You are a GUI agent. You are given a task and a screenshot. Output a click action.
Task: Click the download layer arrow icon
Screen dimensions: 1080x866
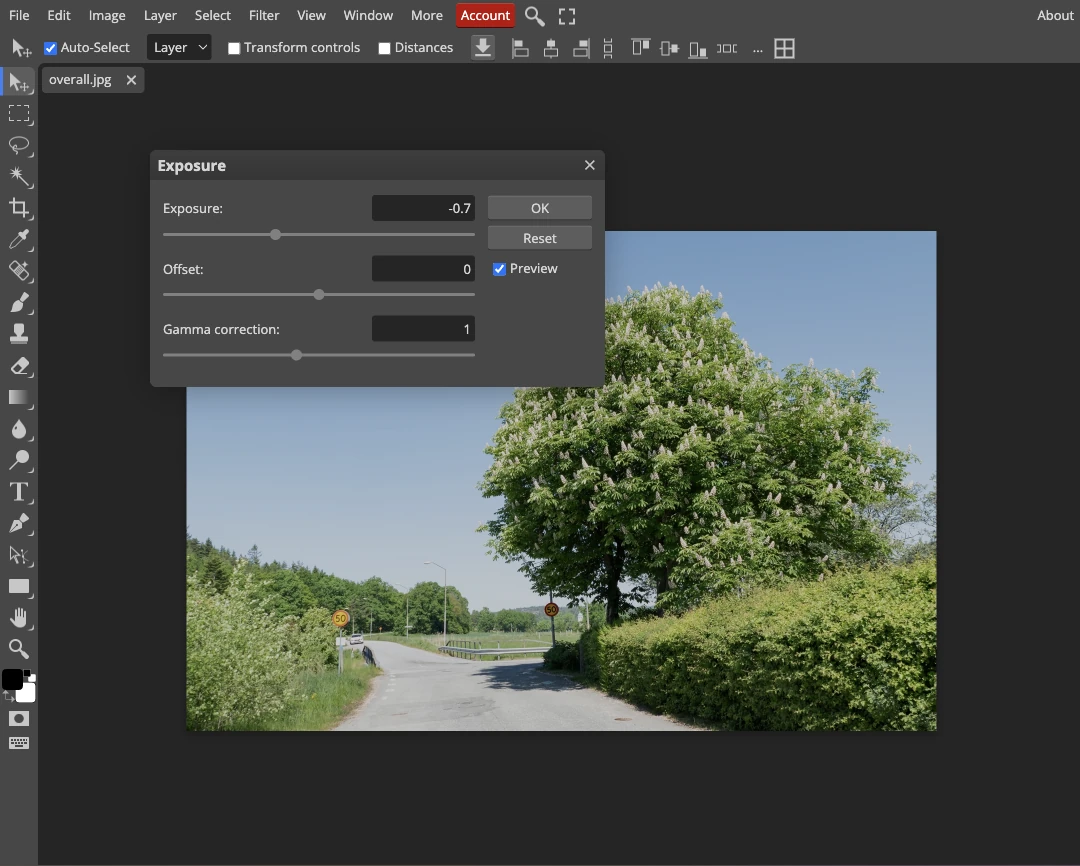click(483, 48)
